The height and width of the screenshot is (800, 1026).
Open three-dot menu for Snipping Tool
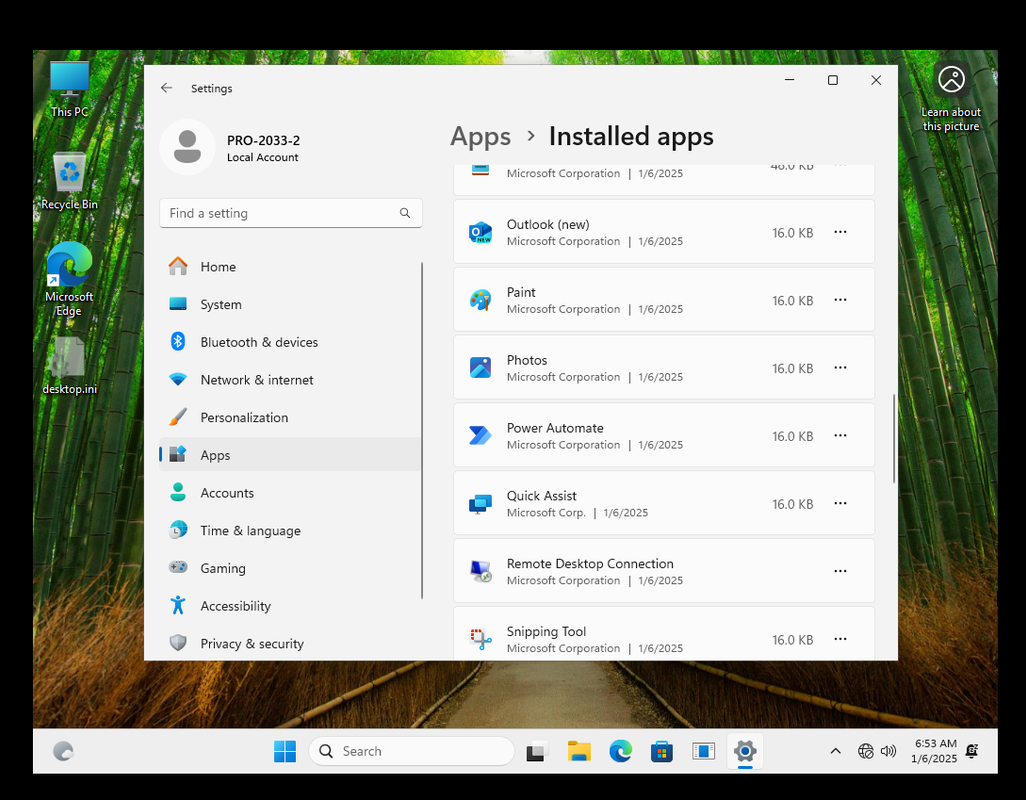[840, 639]
